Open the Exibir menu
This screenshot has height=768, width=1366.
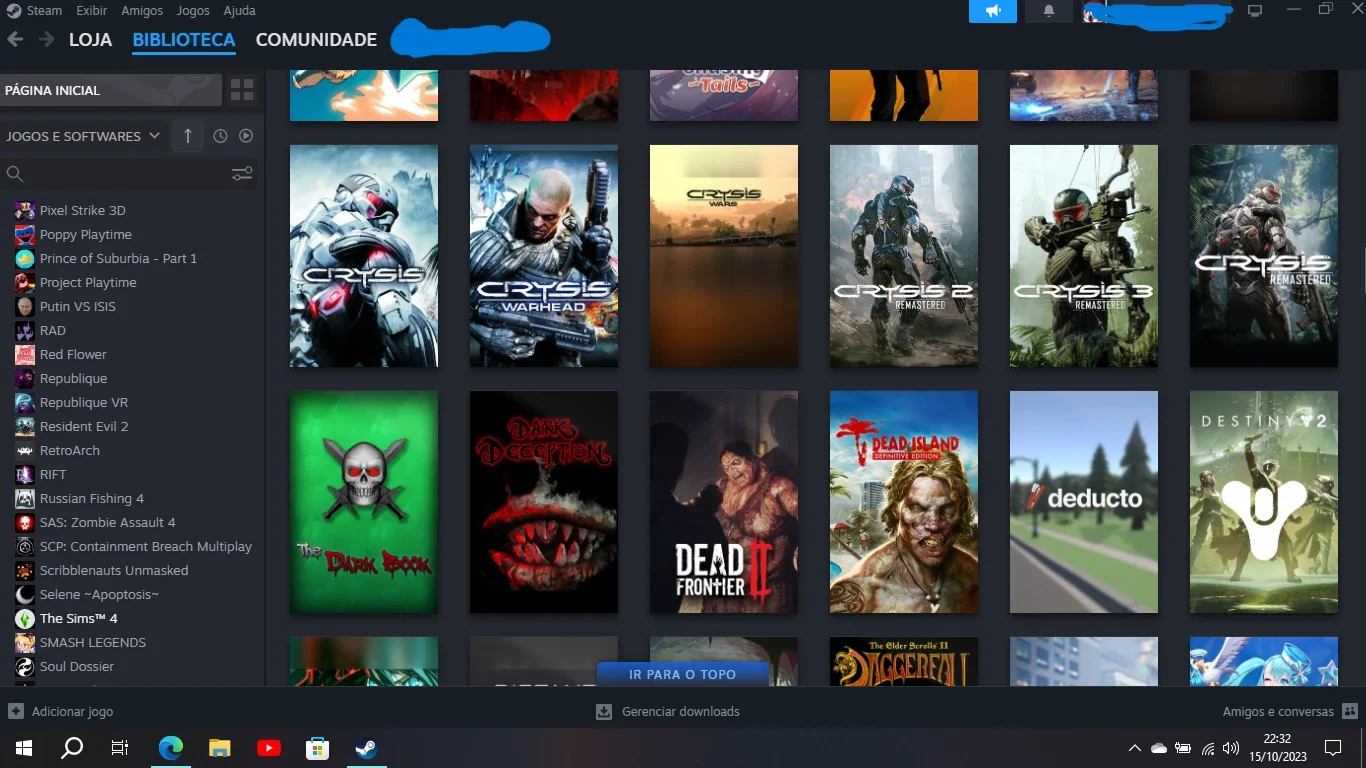[92, 11]
